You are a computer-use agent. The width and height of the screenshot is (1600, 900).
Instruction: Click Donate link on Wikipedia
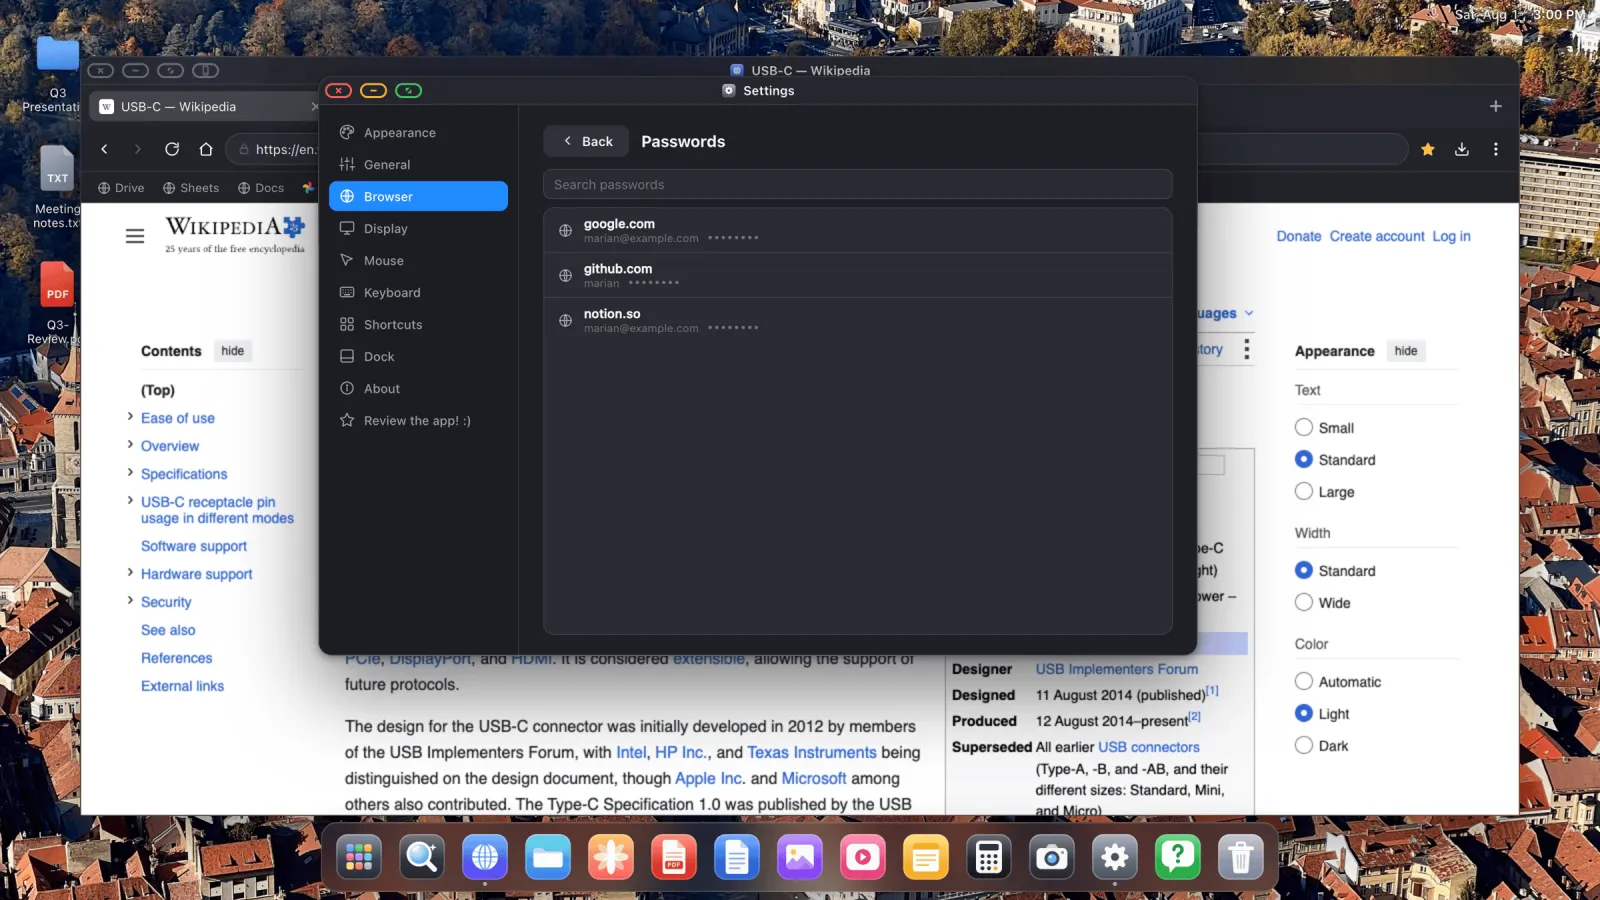pyautogui.click(x=1299, y=236)
